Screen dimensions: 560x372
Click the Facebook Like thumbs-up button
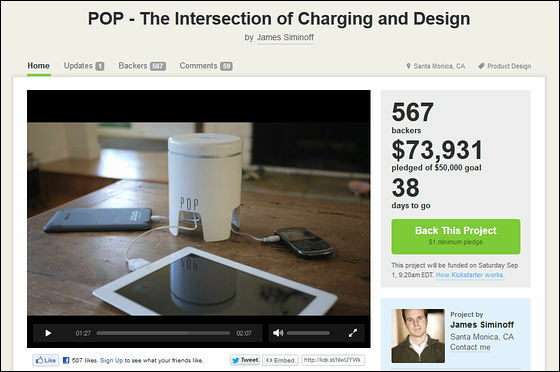tap(46, 360)
